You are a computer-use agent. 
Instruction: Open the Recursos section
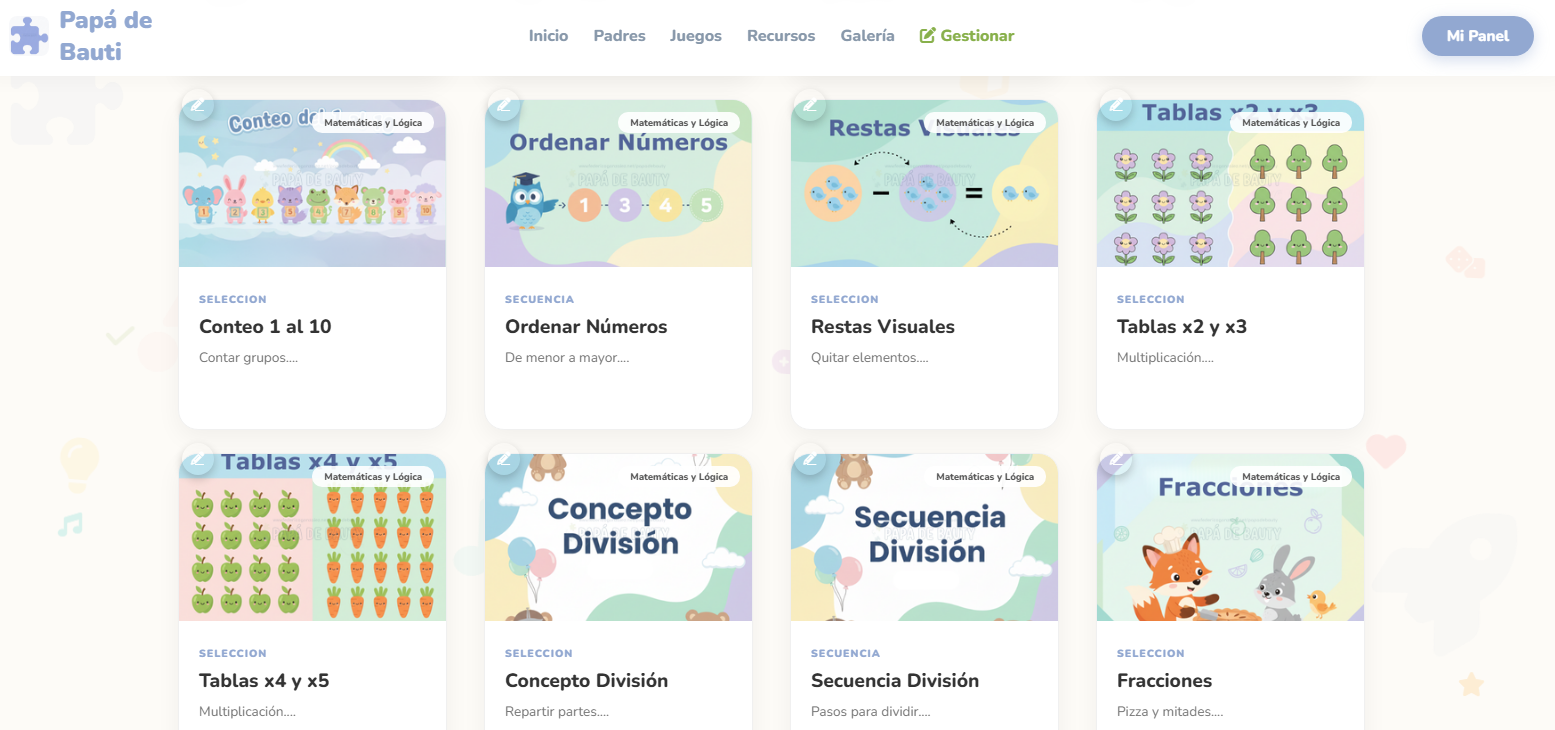(x=781, y=36)
